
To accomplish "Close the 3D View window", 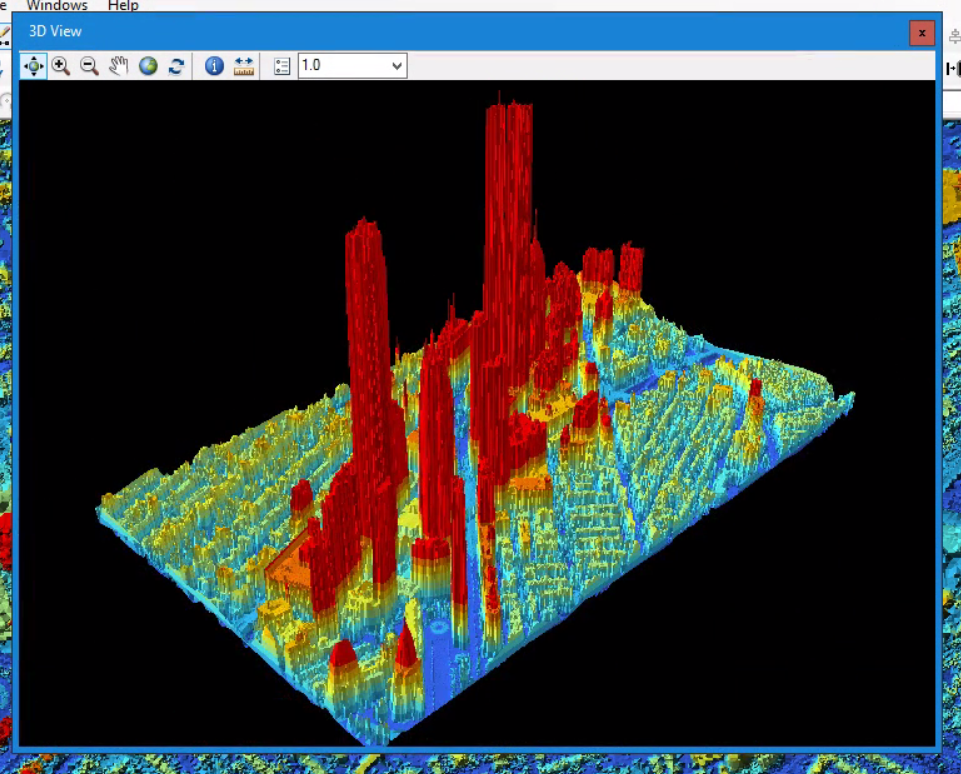I will coord(921,32).
